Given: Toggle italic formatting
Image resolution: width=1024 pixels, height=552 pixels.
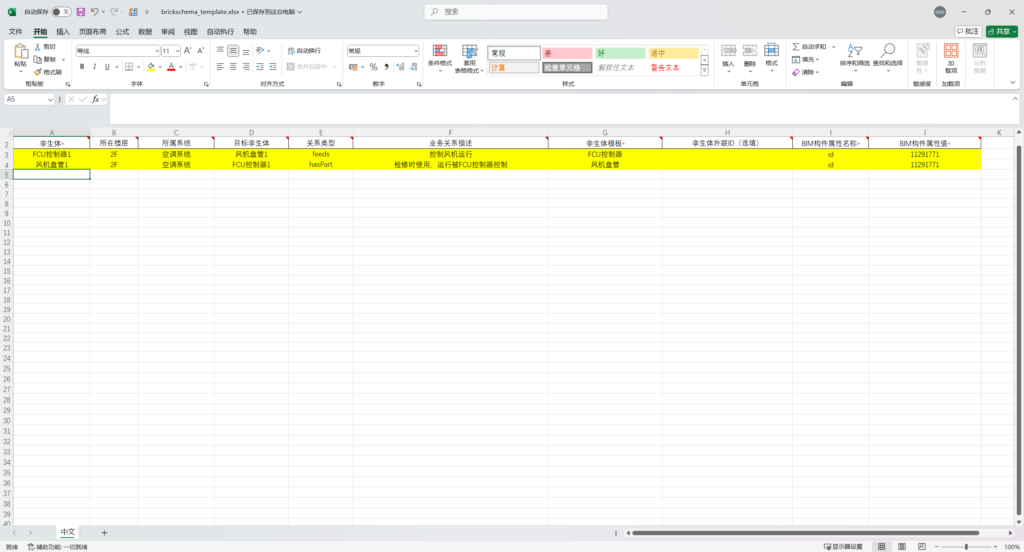Looking at the screenshot, I should pyautogui.click(x=94, y=67).
